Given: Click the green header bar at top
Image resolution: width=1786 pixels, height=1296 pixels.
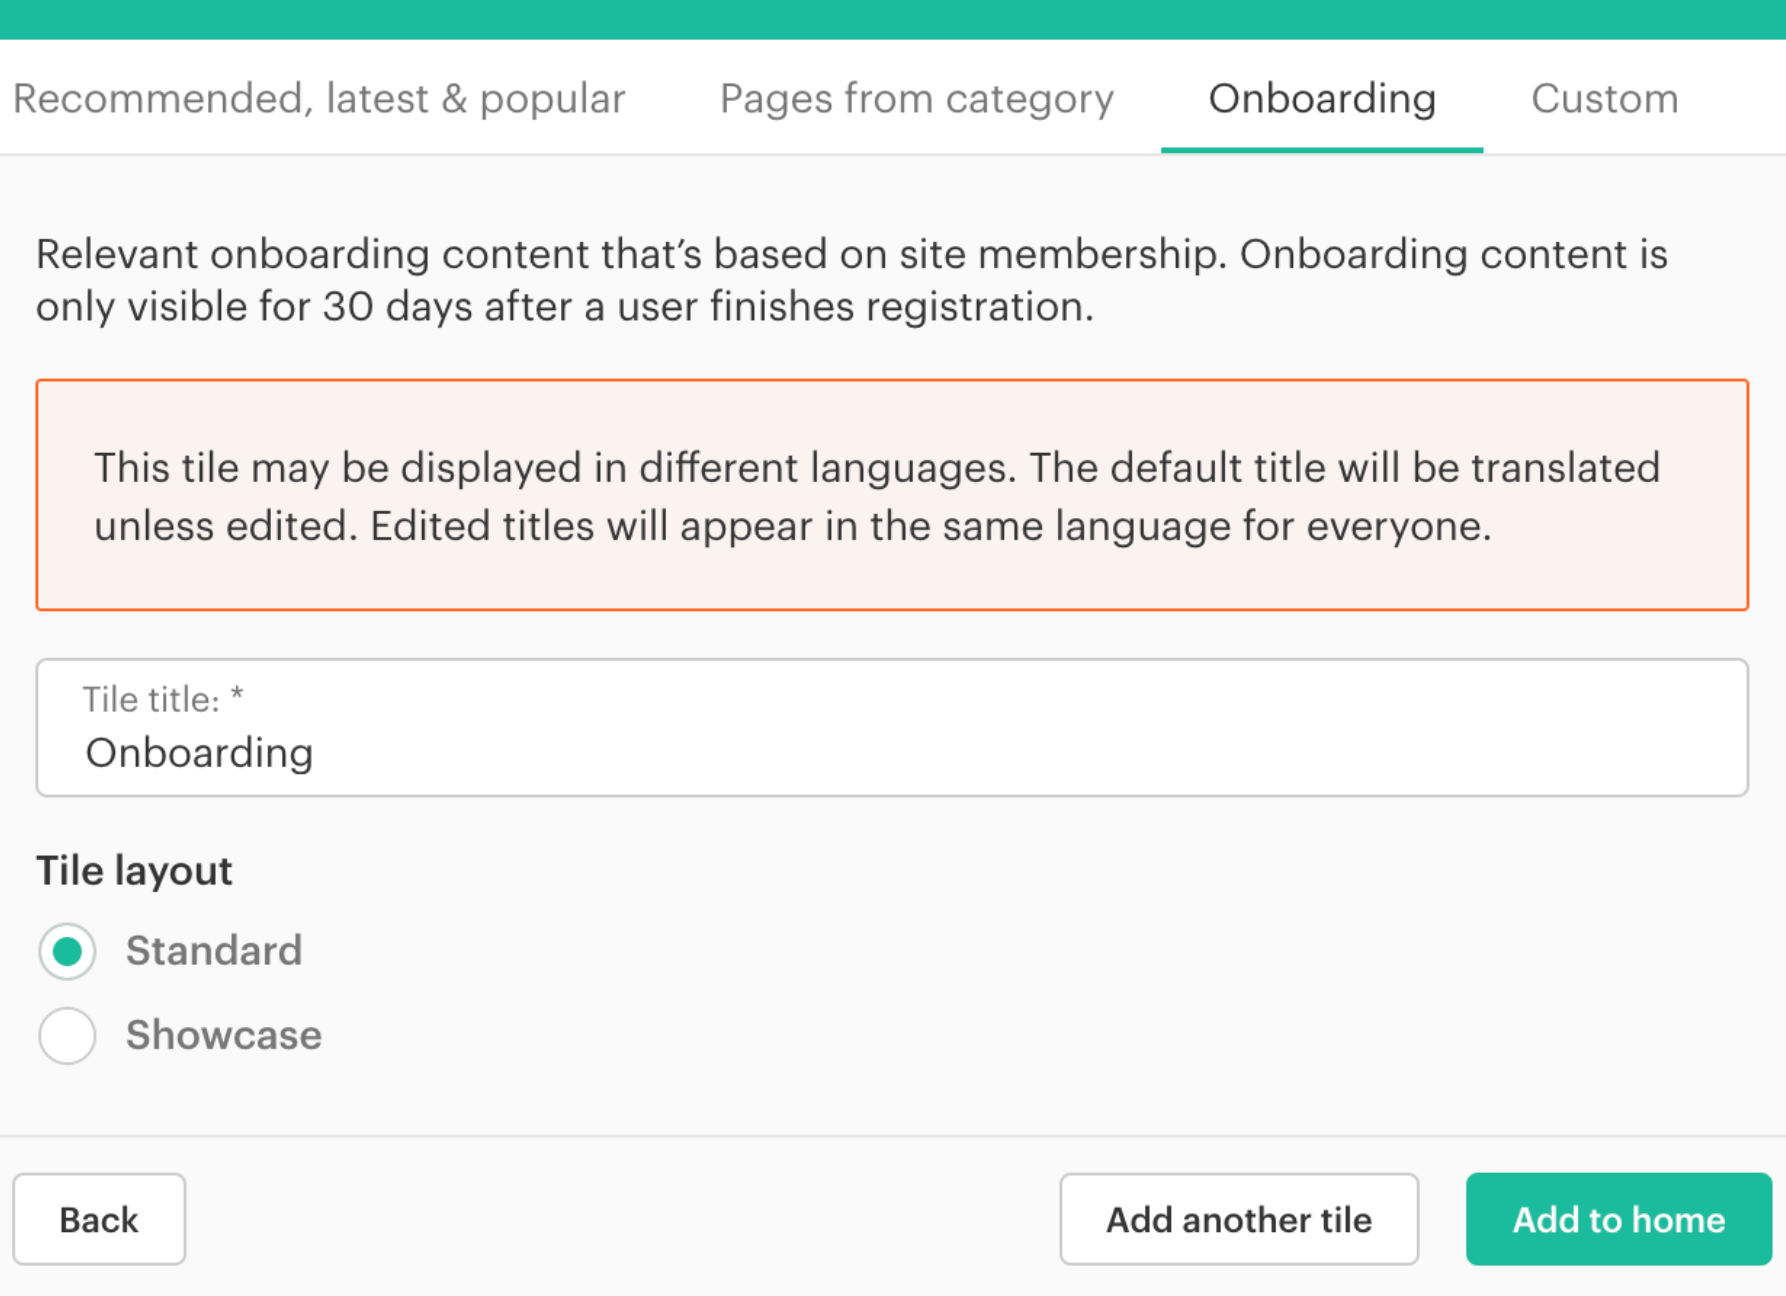Looking at the screenshot, I should pyautogui.click(x=892, y=19).
